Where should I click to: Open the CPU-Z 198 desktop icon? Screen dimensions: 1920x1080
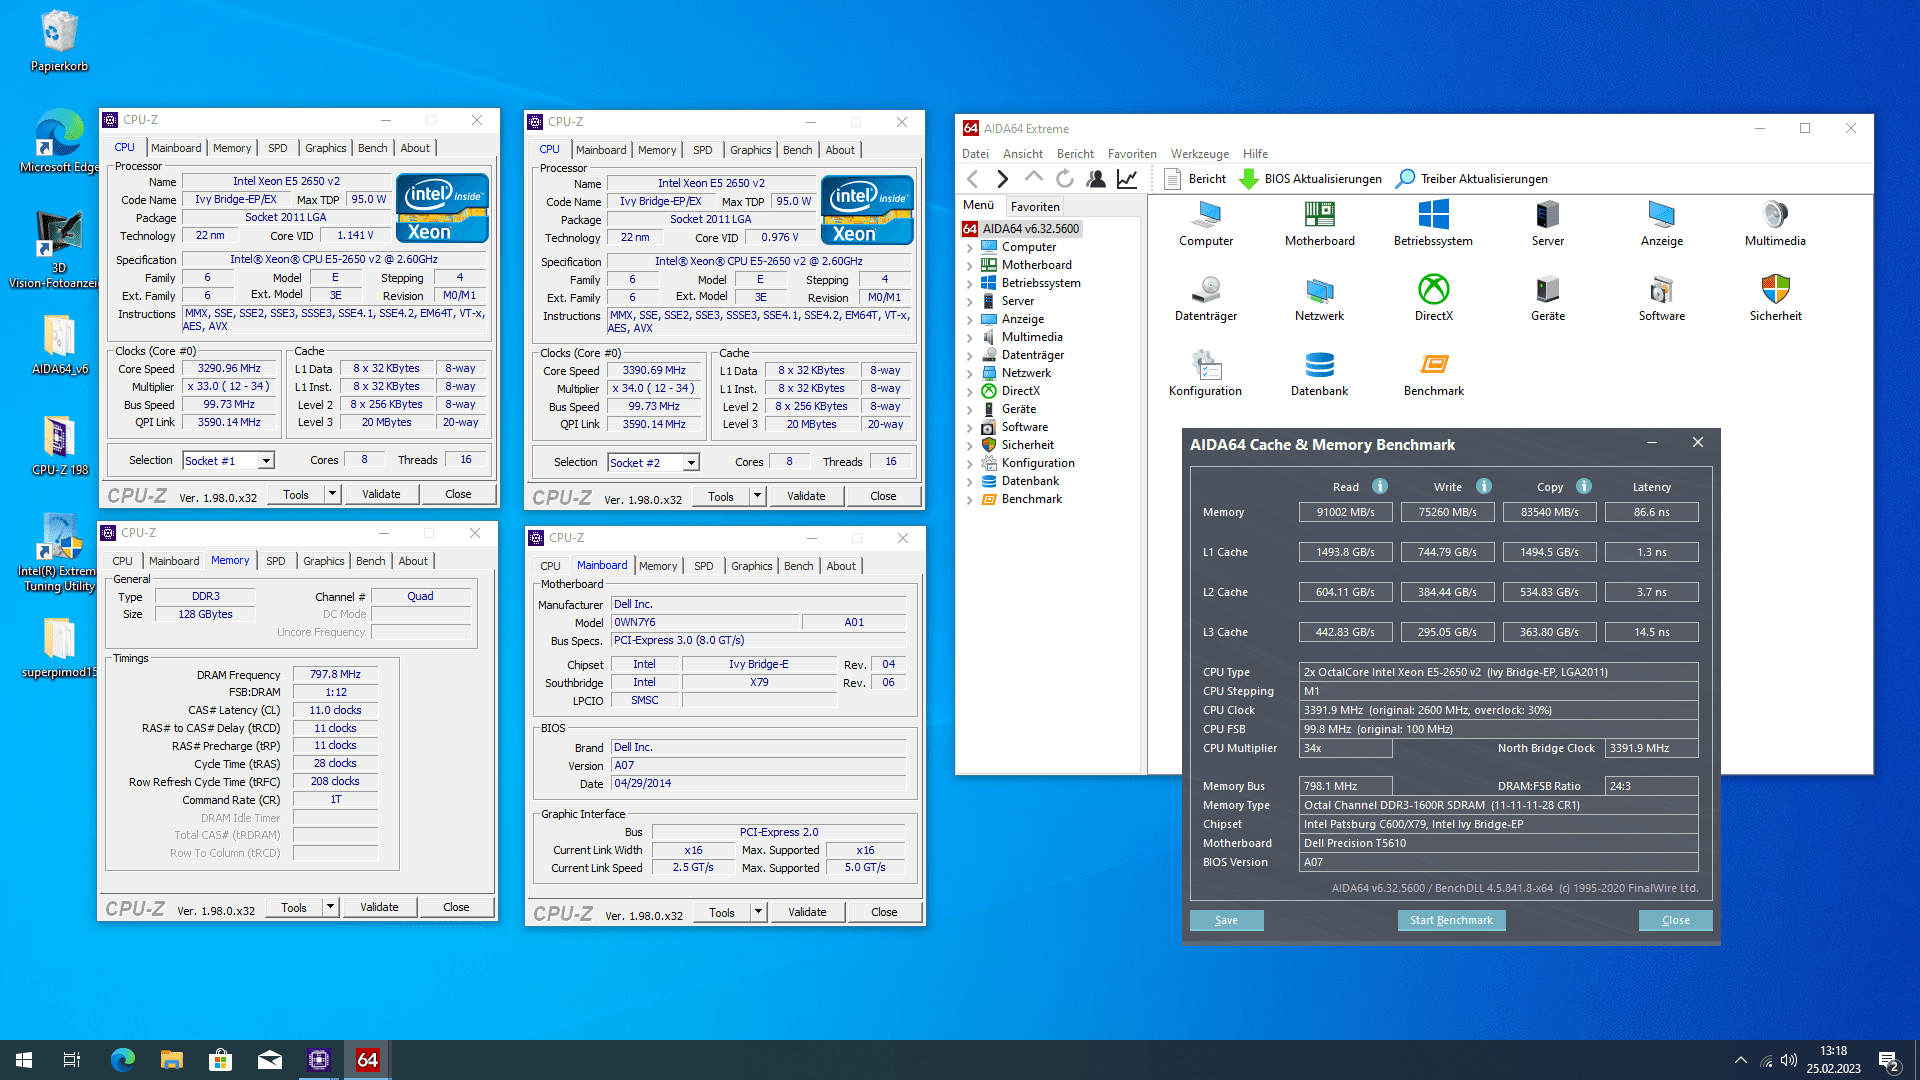(x=59, y=445)
